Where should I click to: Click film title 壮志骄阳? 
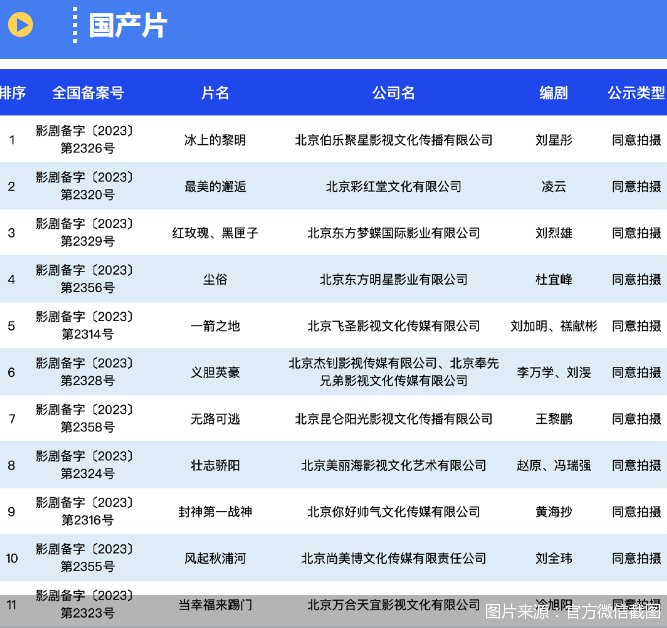215,465
